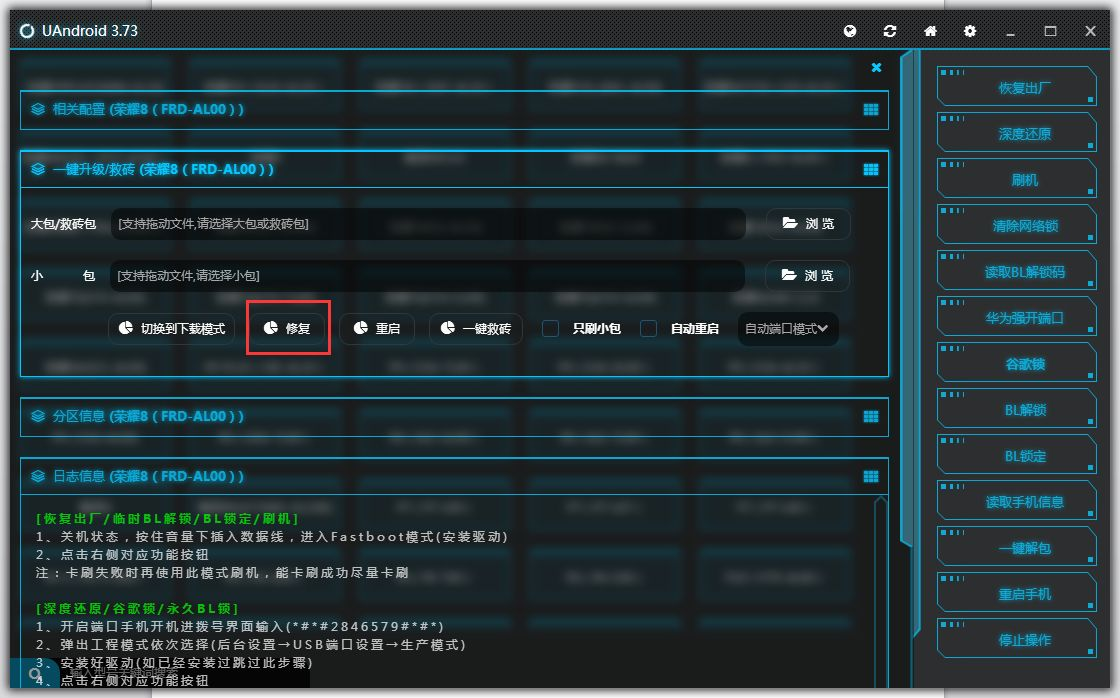Click grid icon on 日志信息 panel header
1120x698 pixels.
click(x=871, y=477)
